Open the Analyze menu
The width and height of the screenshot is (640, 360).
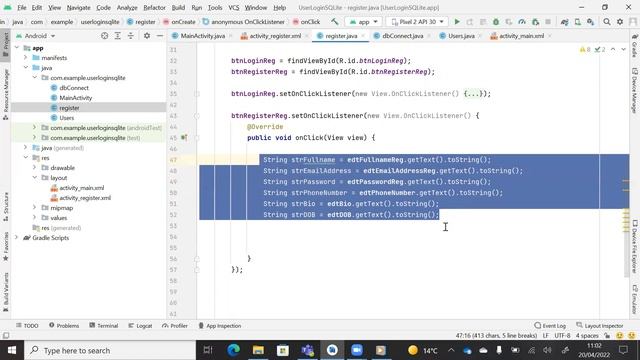point(127,7)
